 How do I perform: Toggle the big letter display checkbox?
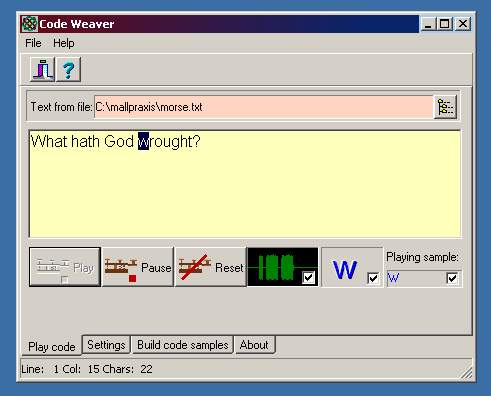(x=373, y=278)
